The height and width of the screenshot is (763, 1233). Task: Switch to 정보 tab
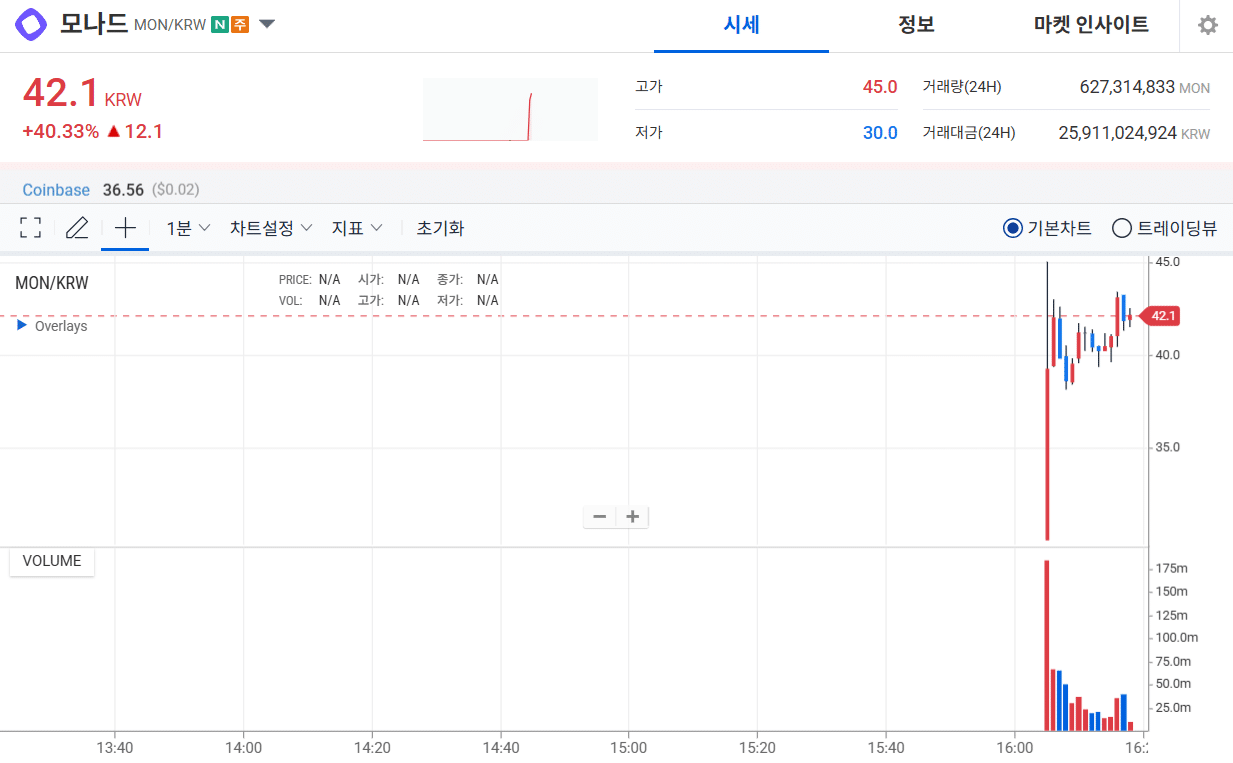916,25
